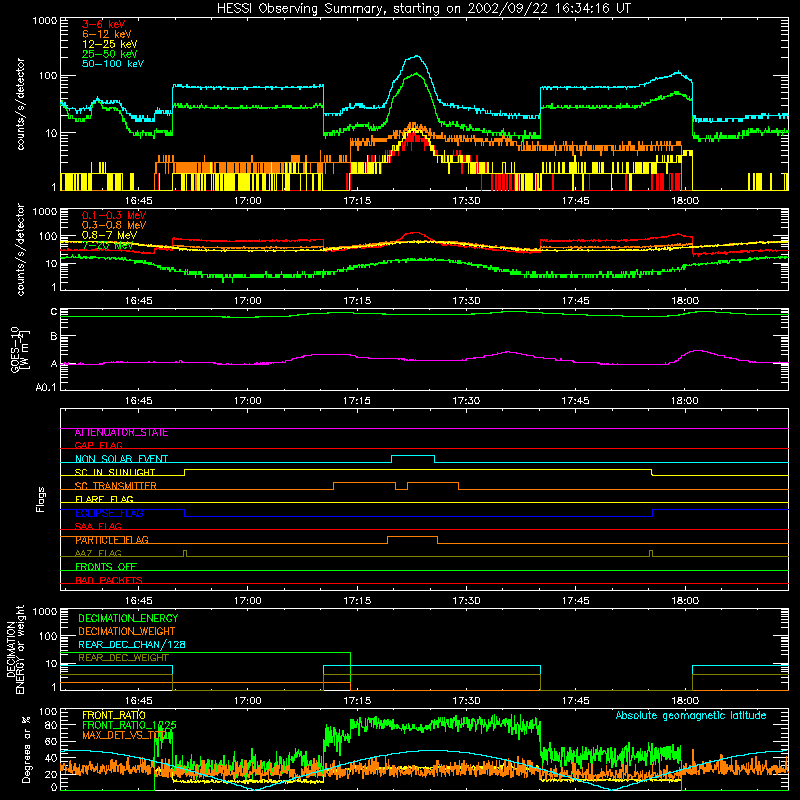Select the REAR_DEC_CHAN/128 legend label

132,644
